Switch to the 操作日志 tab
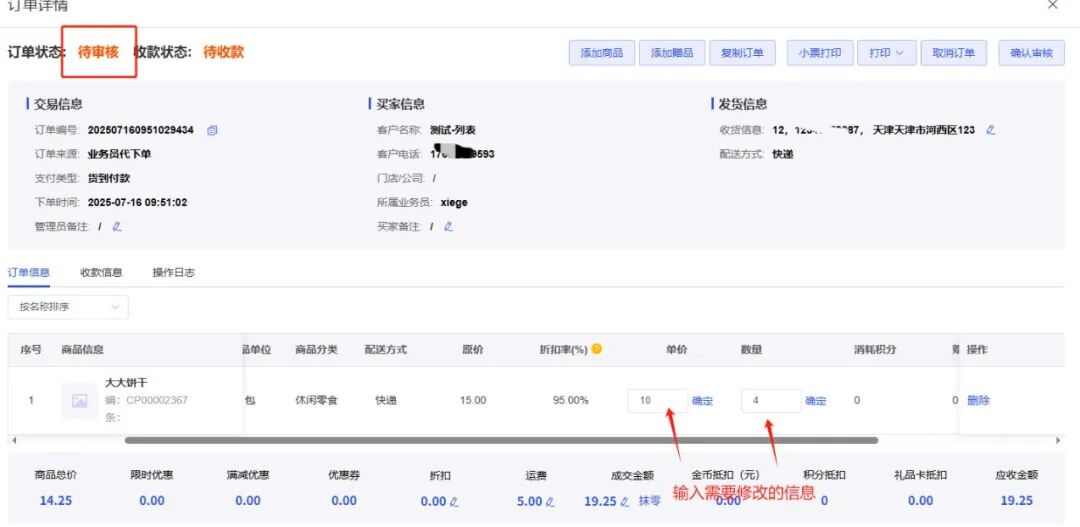 [x=174, y=272]
